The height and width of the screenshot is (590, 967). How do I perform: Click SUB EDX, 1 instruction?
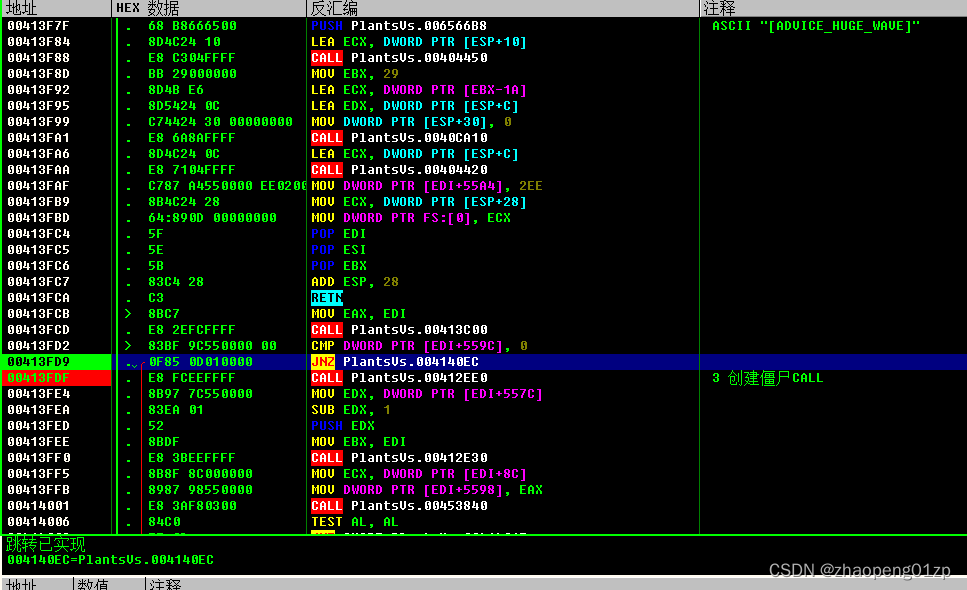[x=350, y=410]
